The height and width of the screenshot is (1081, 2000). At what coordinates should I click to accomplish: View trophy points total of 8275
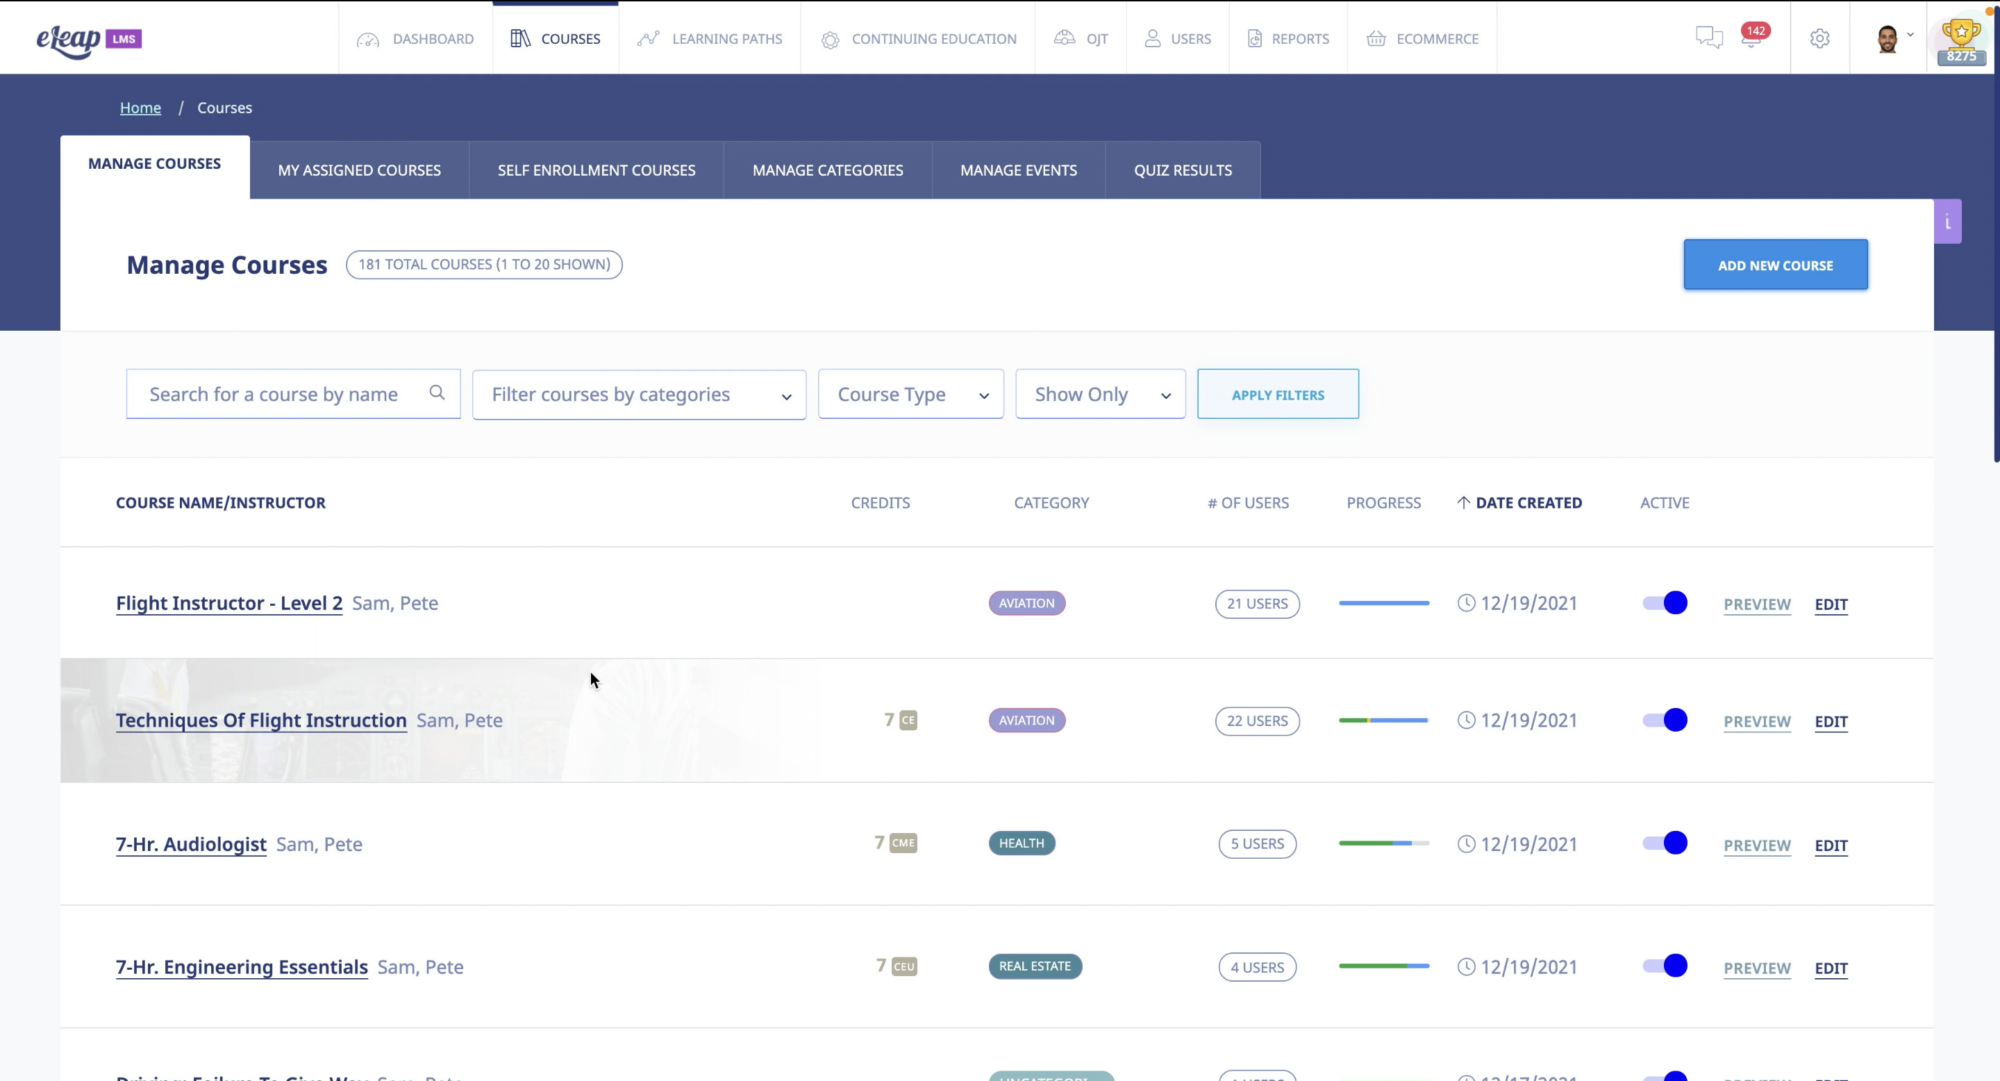1961,38
